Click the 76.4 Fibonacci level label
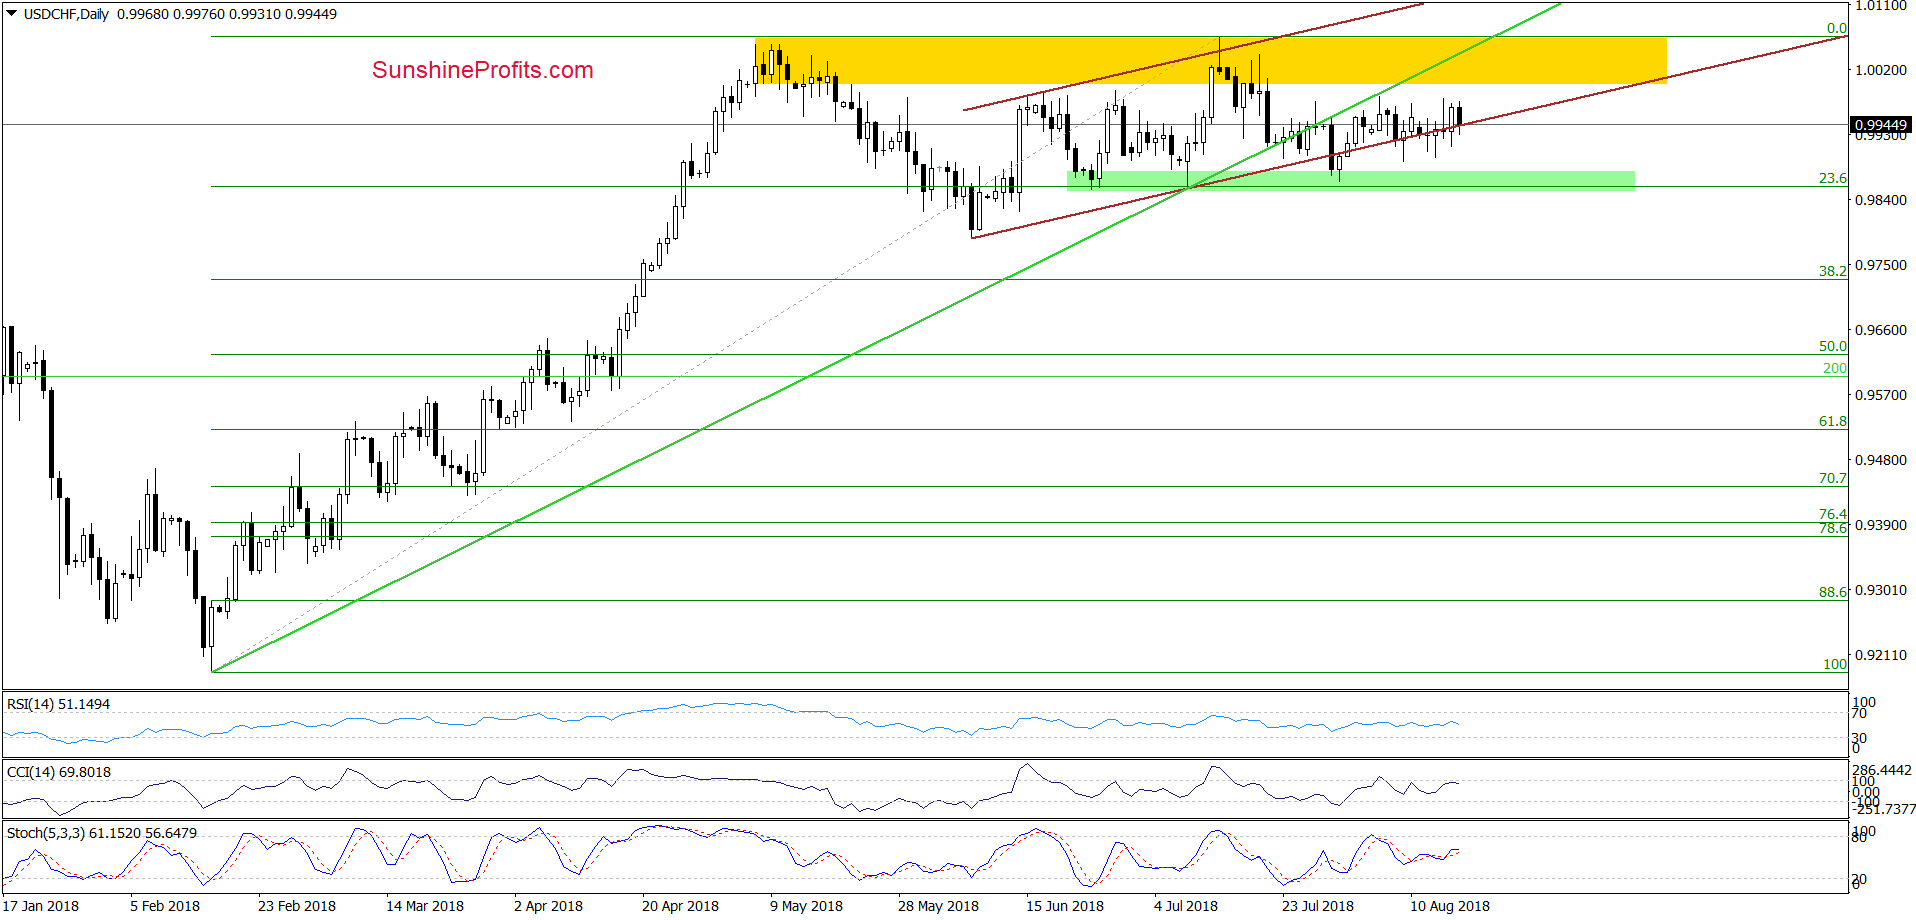This screenshot has height=920, width=1916. pos(1832,514)
